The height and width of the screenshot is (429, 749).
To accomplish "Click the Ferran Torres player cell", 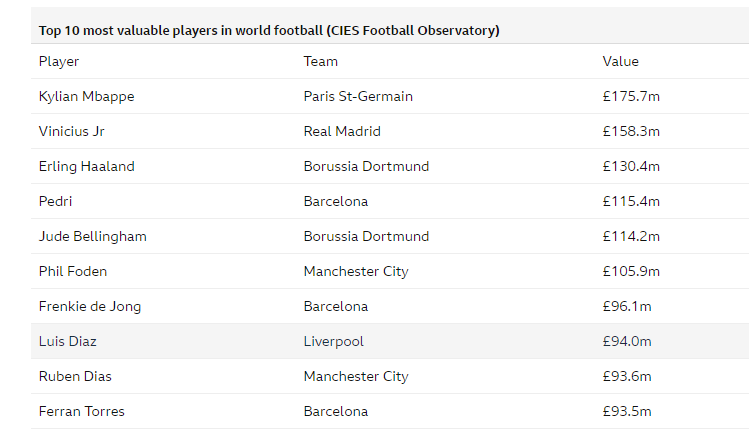I will click(x=82, y=411).
